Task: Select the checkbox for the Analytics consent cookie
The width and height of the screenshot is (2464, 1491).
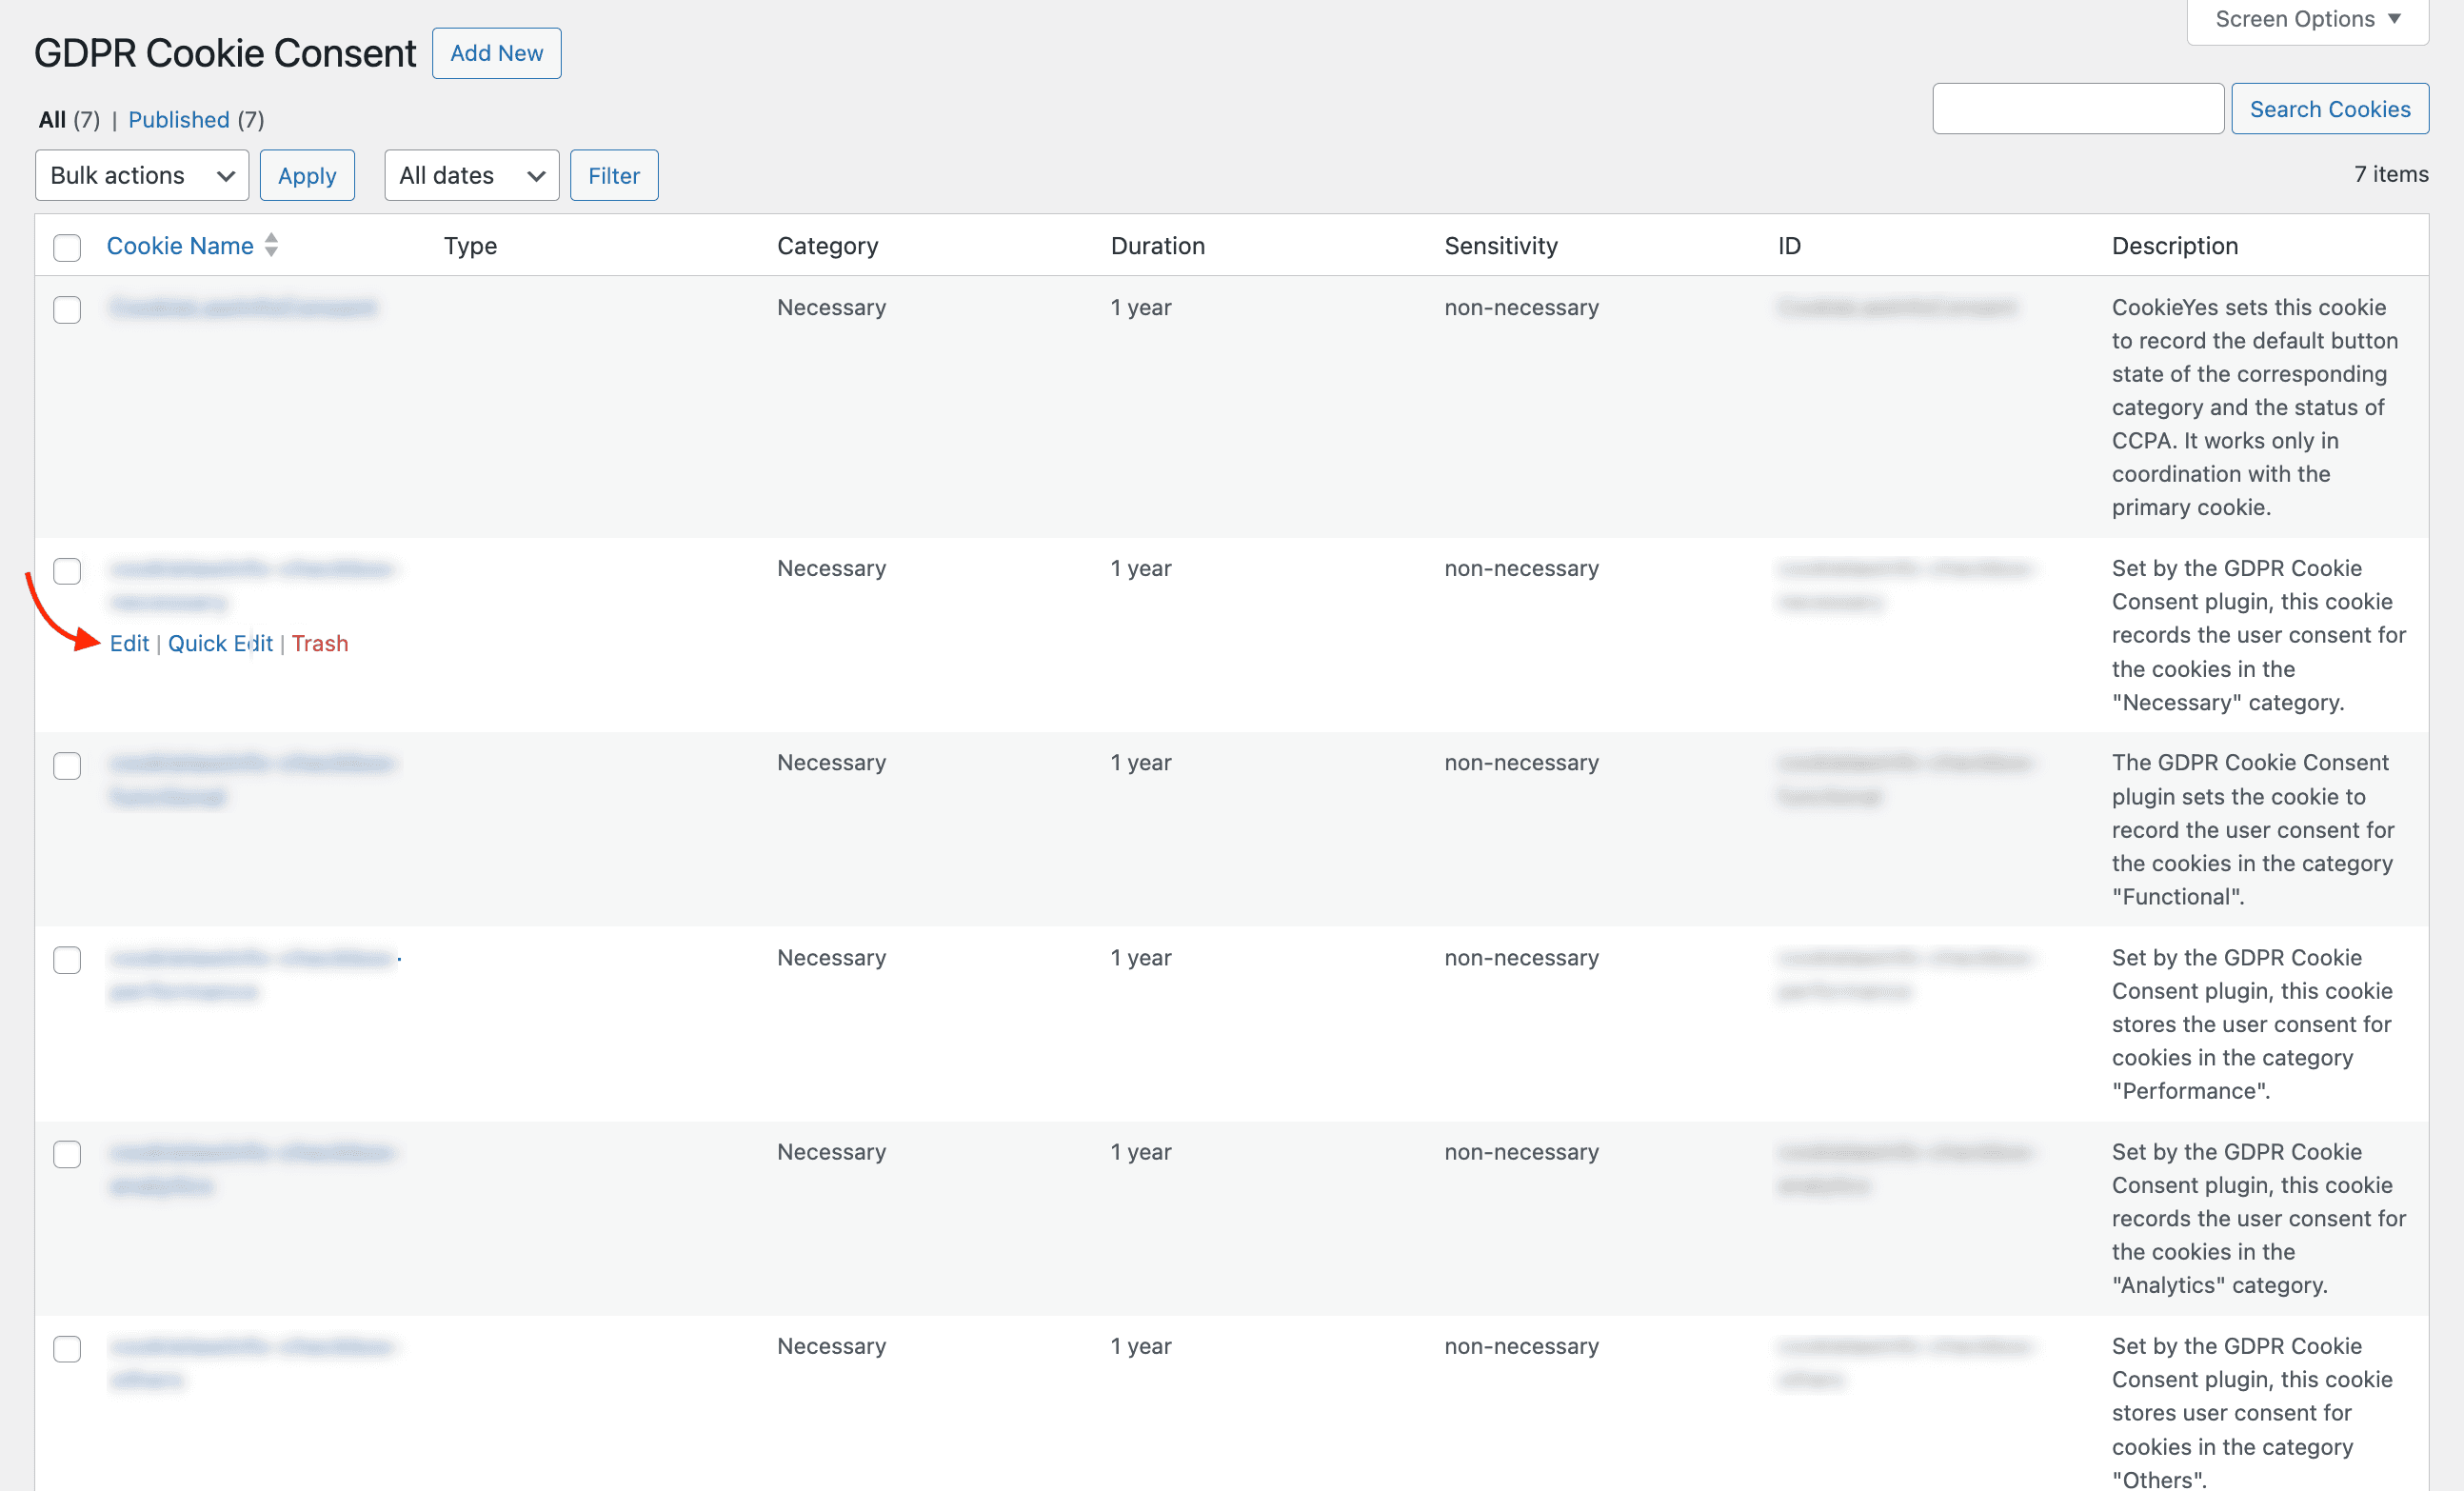Action: tap(67, 1154)
